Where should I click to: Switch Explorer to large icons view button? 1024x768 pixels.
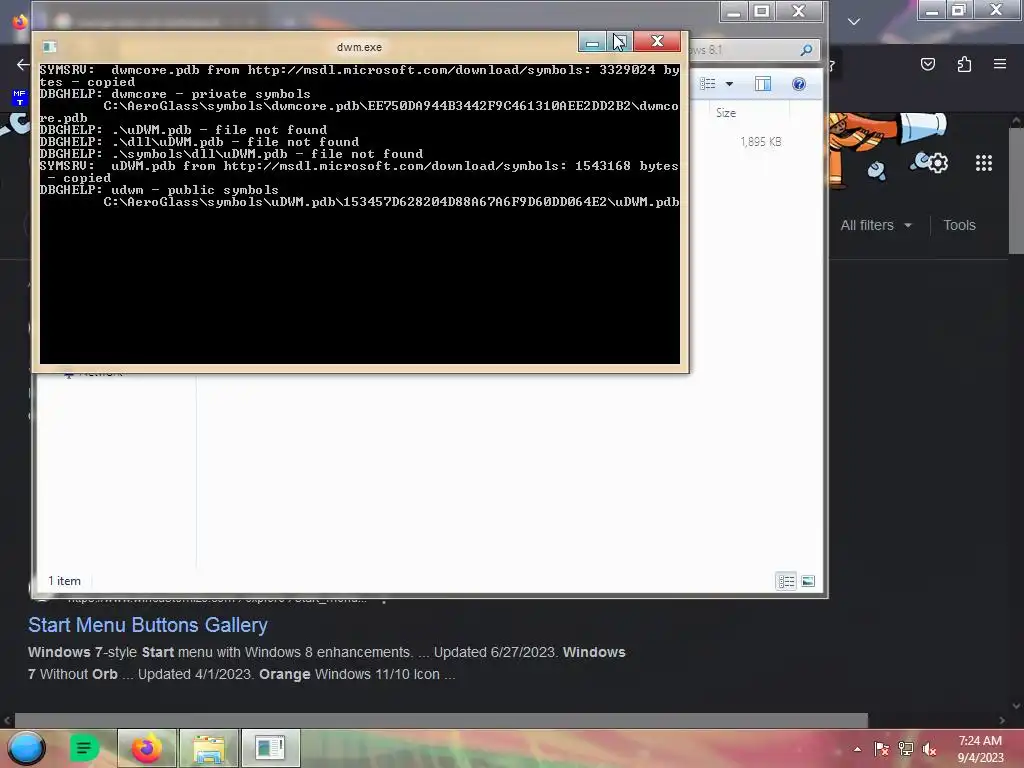coord(808,581)
